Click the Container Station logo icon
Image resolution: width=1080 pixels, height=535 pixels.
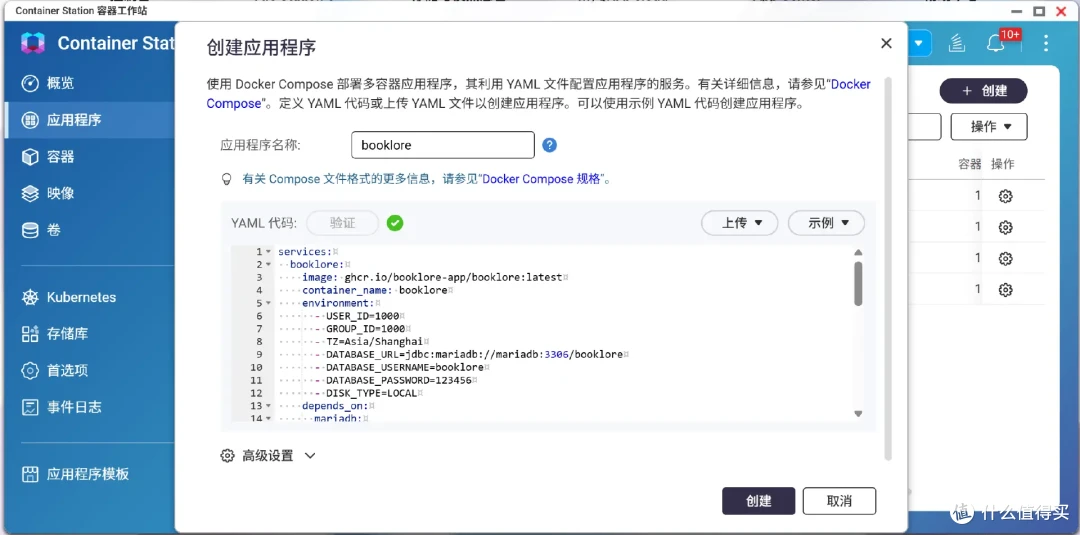32,43
